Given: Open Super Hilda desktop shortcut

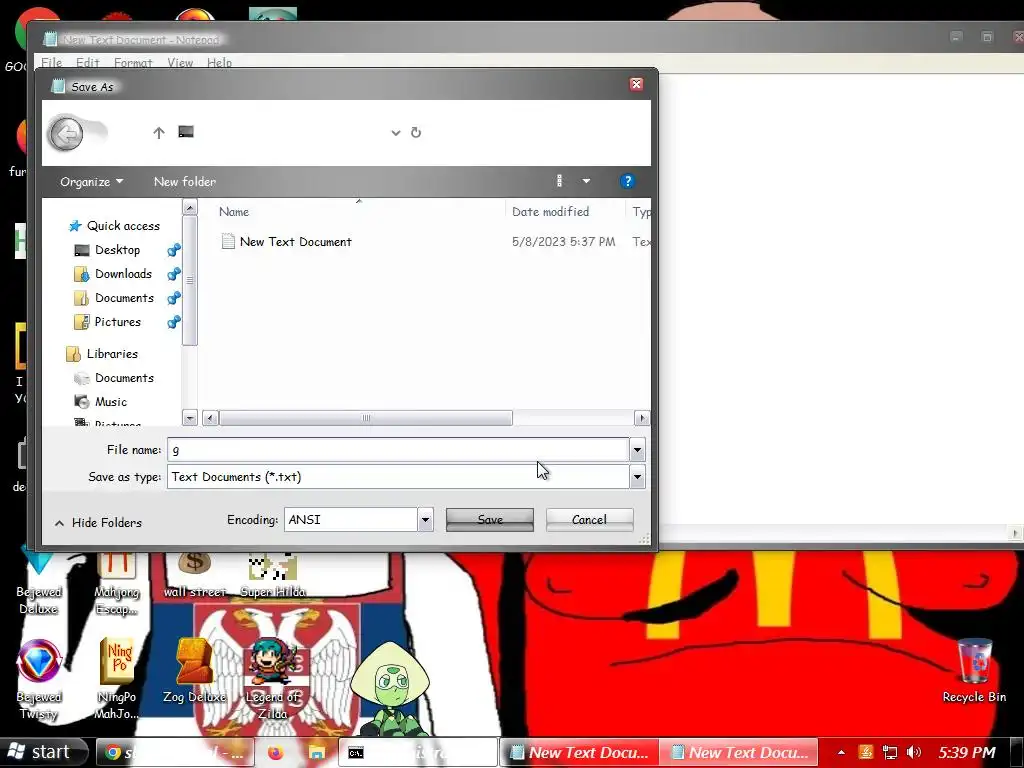Looking at the screenshot, I should (x=273, y=576).
